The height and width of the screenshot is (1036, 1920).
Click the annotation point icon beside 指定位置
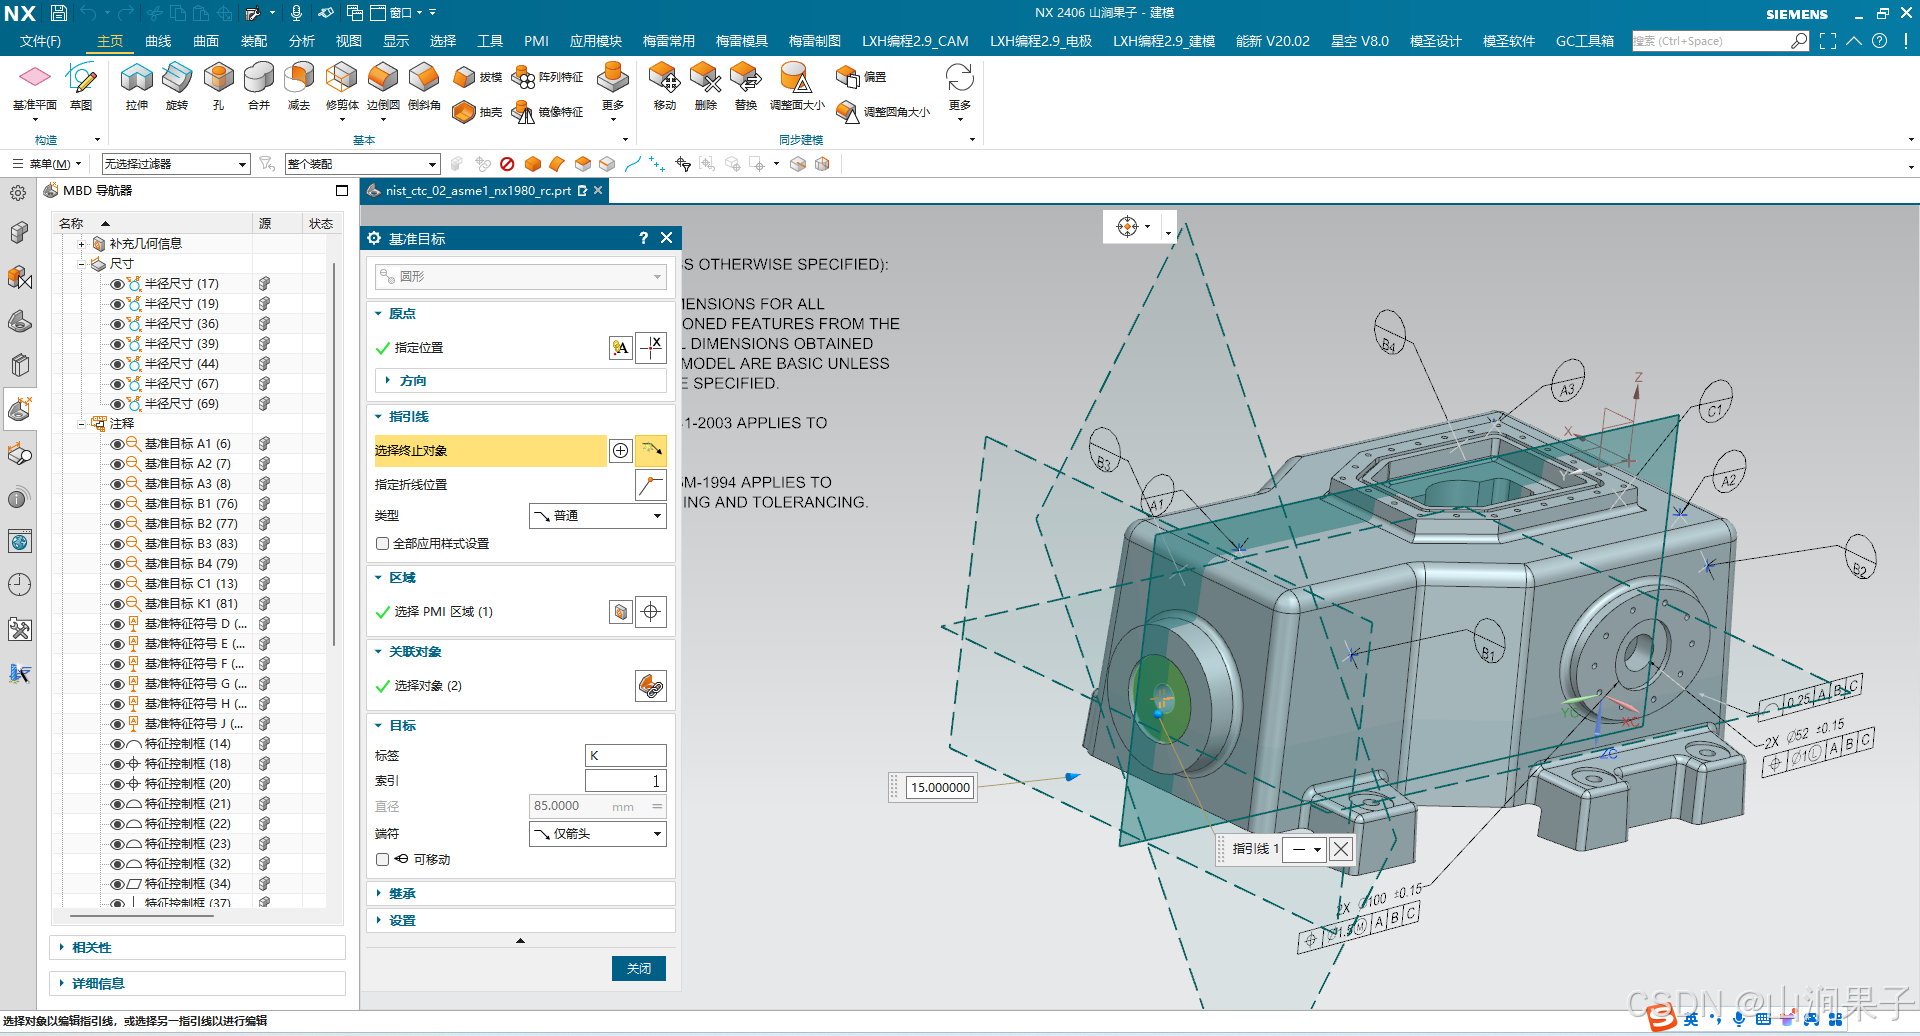coord(621,348)
